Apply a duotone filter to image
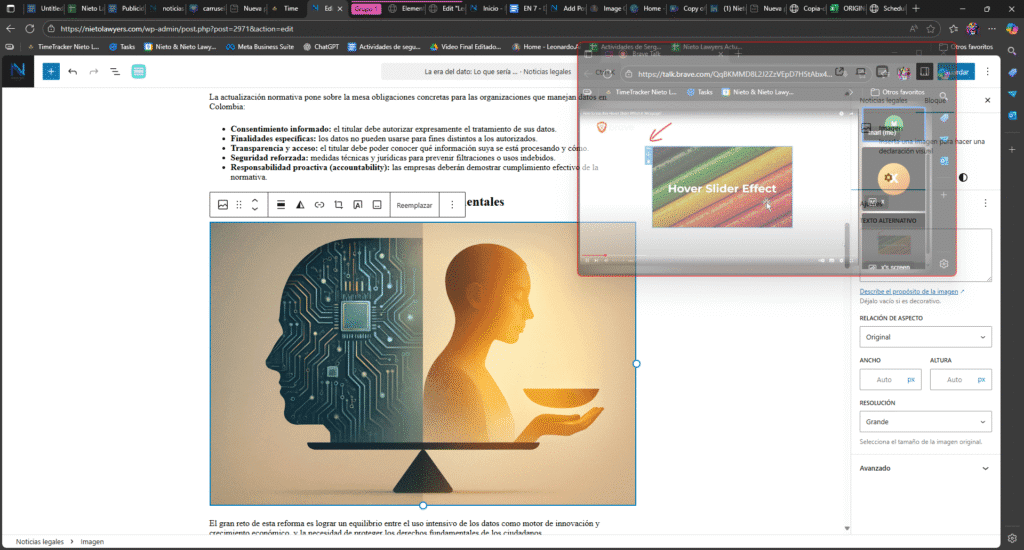1024x550 pixels. 300,205
